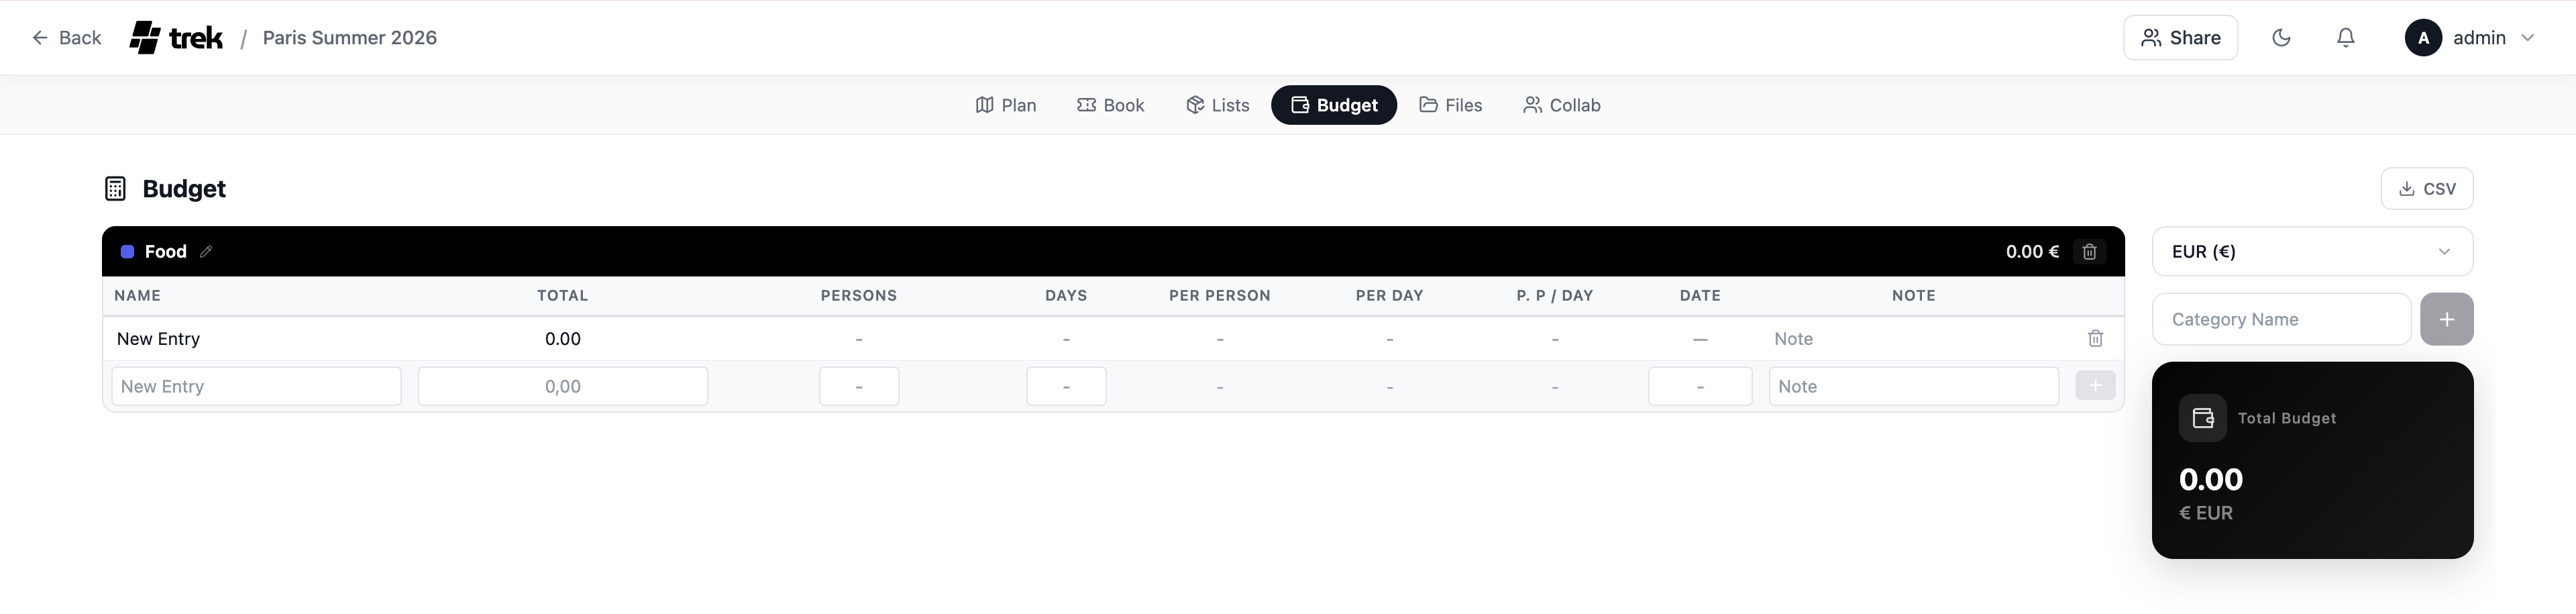Click the Food category blue color swatch
Viewport: 2576px width, 614px height.
[128, 252]
